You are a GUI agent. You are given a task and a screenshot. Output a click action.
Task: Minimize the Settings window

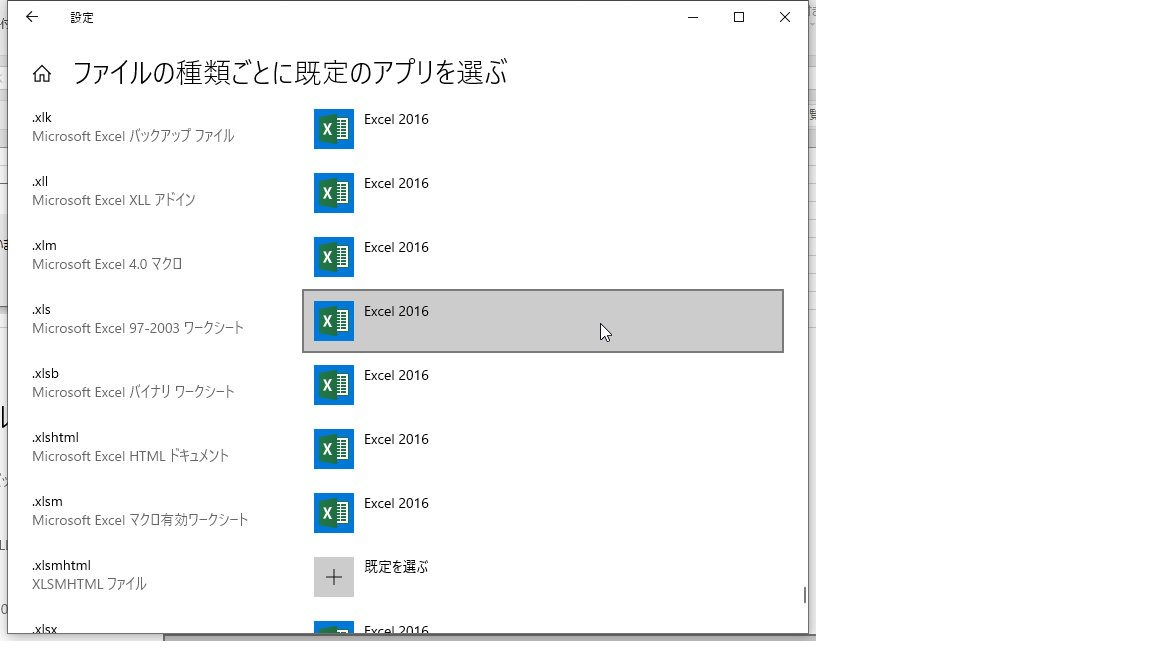click(x=693, y=17)
